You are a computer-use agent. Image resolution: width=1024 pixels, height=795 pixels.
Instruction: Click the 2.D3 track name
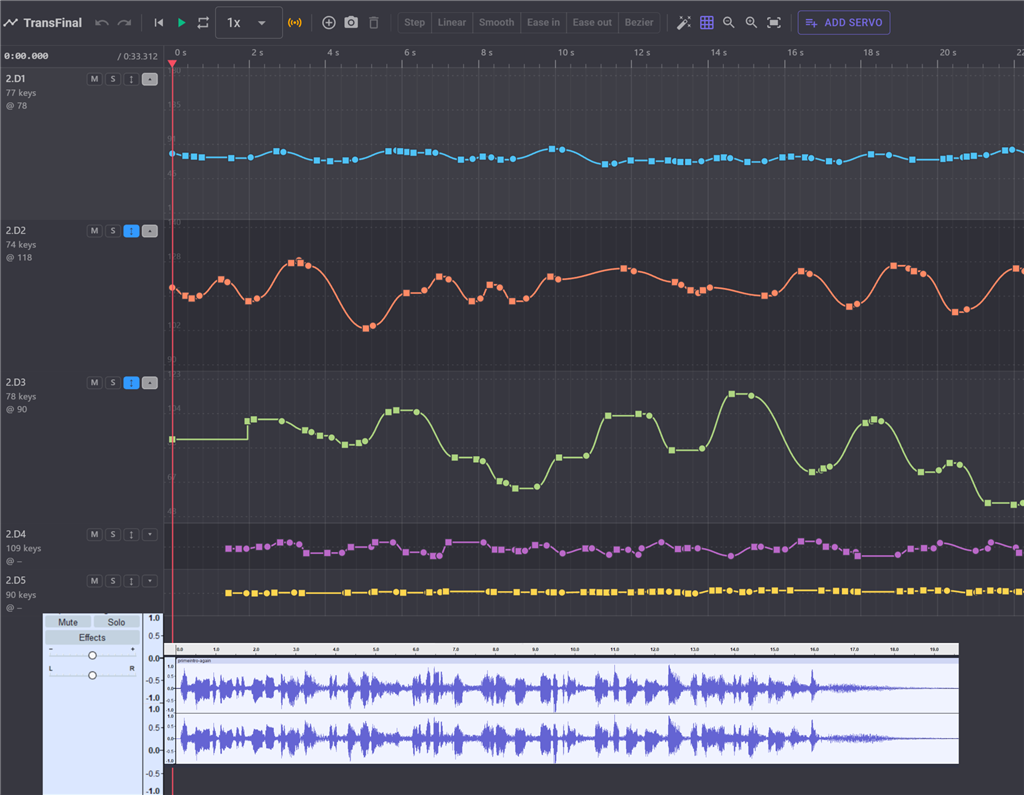point(16,382)
